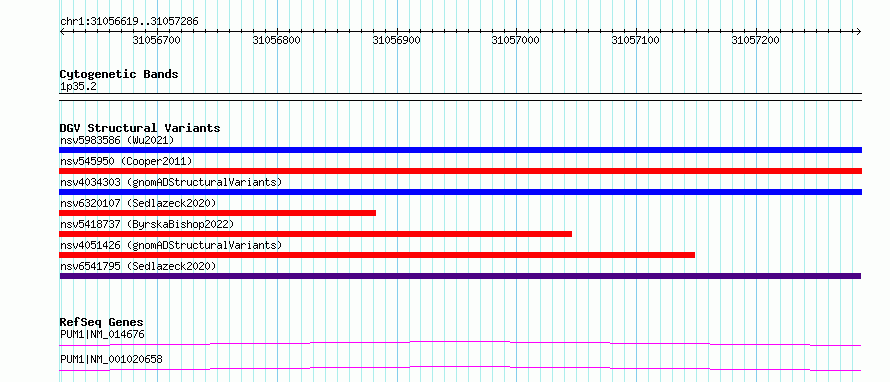Select the red nsv545950 Cooper2011 bar
This screenshot has width=890, height=382.
tap(460, 171)
